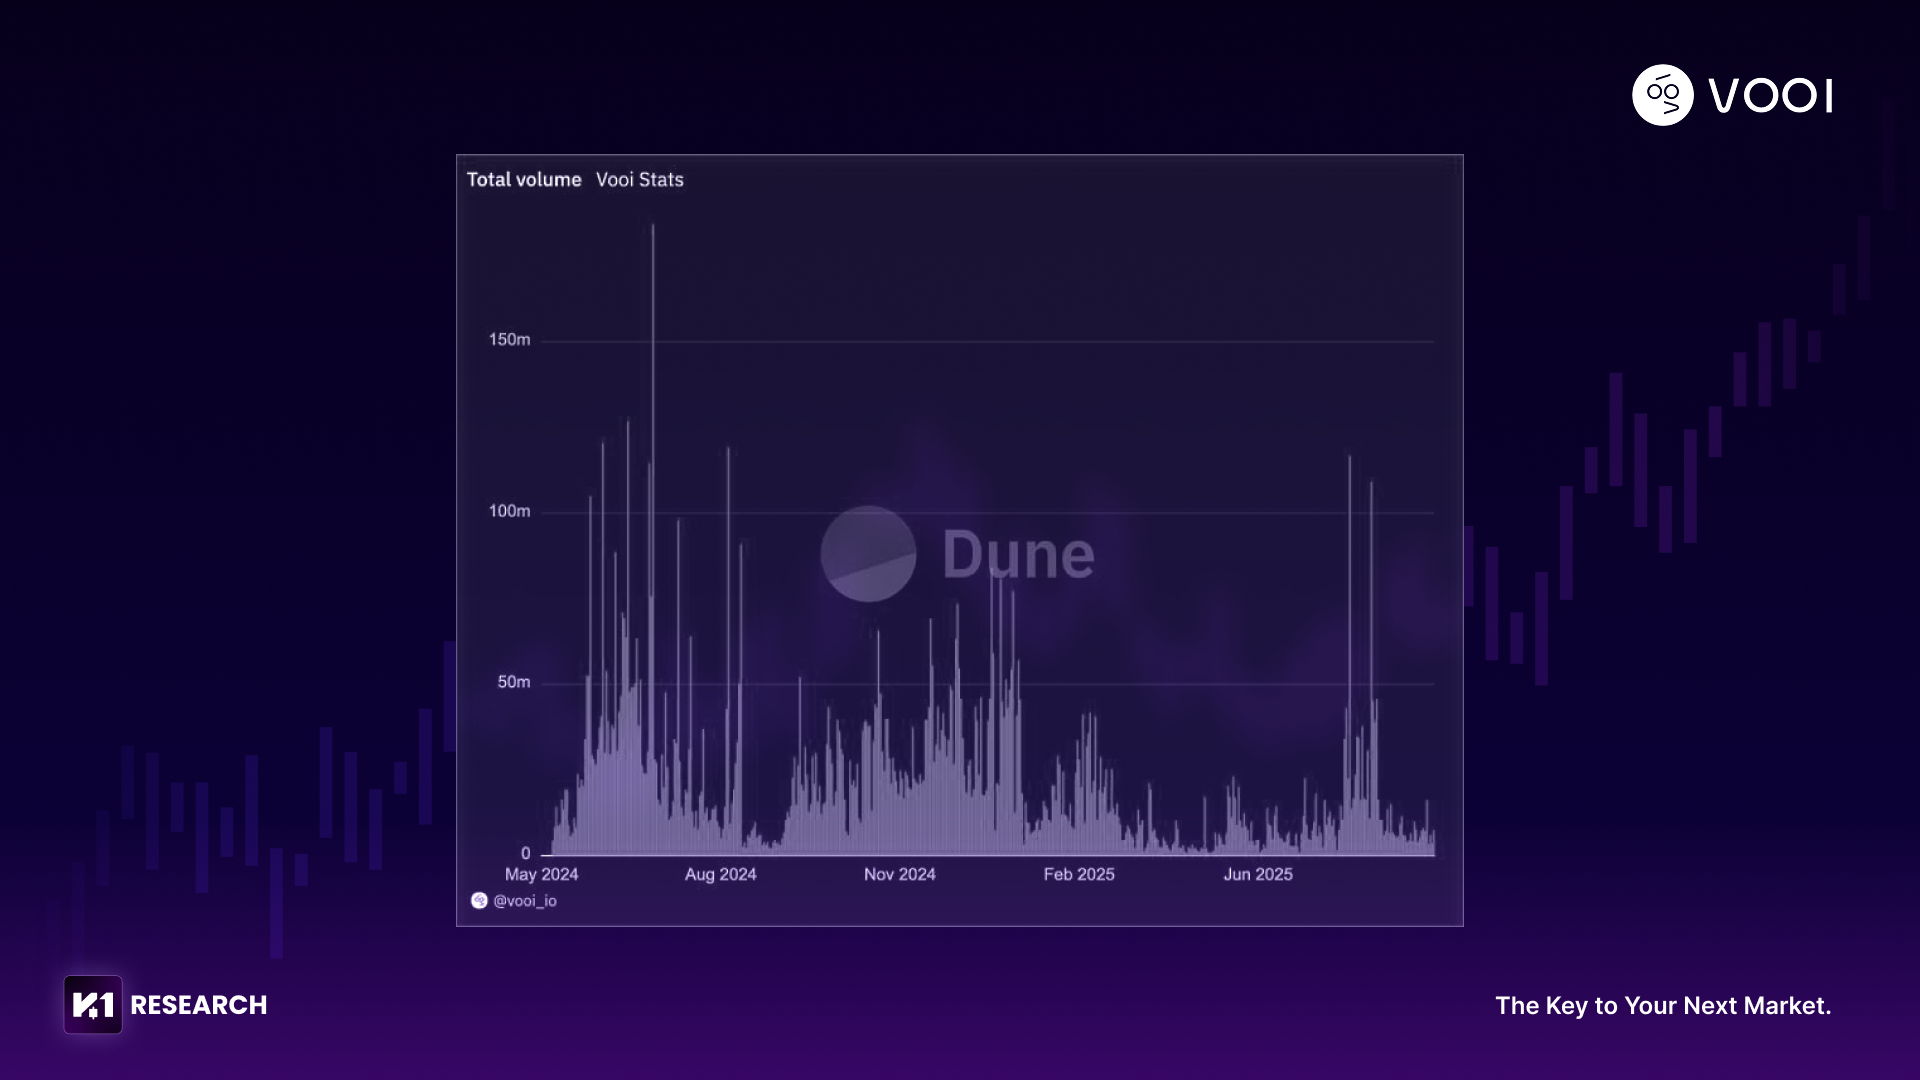The height and width of the screenshot is (1080, 1920).
Task: Click the VOOI wordmark text
Action: pos(1770,96)
